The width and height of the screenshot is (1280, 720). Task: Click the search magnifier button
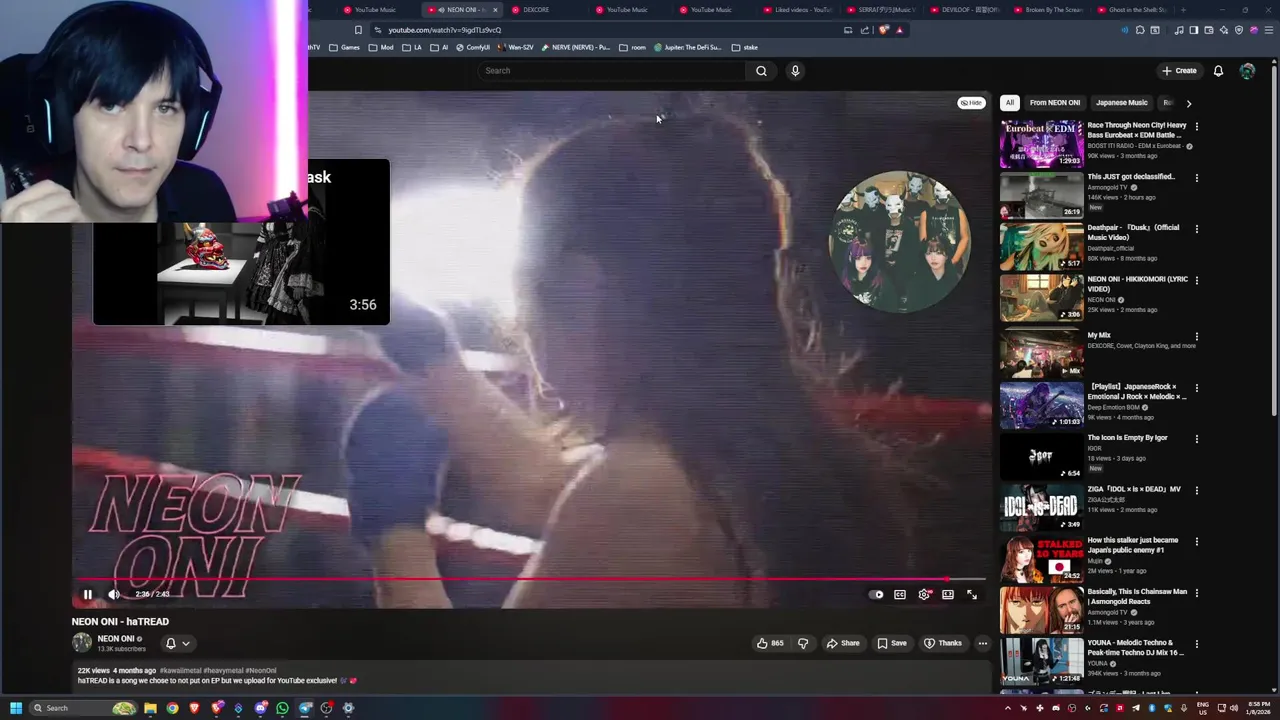click(x=761, y=71)
